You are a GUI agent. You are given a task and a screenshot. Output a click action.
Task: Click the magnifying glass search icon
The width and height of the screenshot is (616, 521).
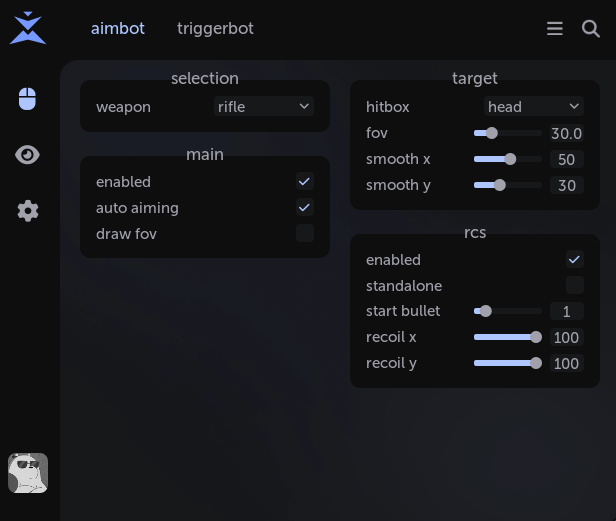[x=591, y=29]
